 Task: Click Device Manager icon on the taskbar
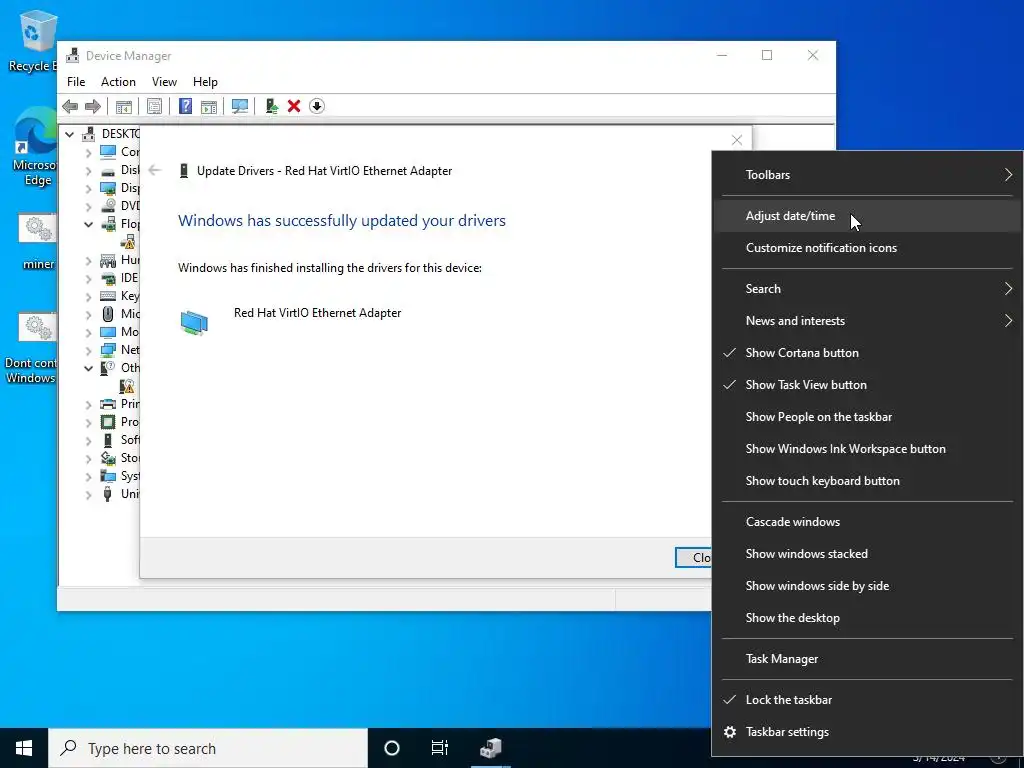click(490, 748)
